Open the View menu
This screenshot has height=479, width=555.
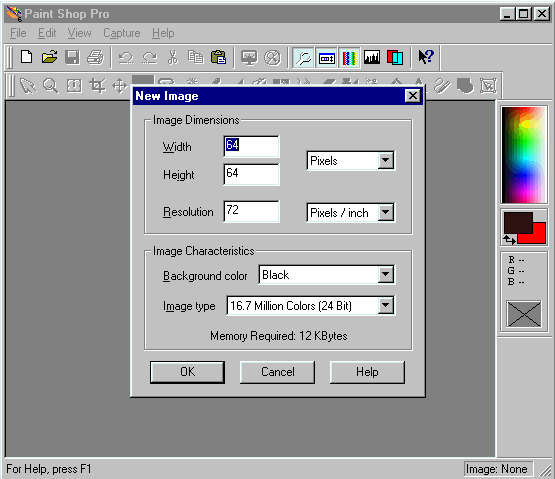[x=79, y=33]
